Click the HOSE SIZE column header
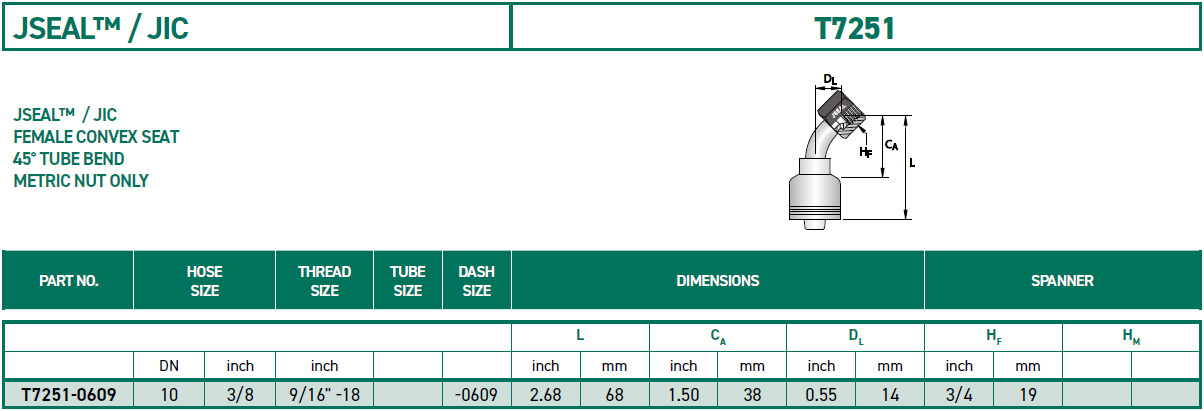 [204, 281]
